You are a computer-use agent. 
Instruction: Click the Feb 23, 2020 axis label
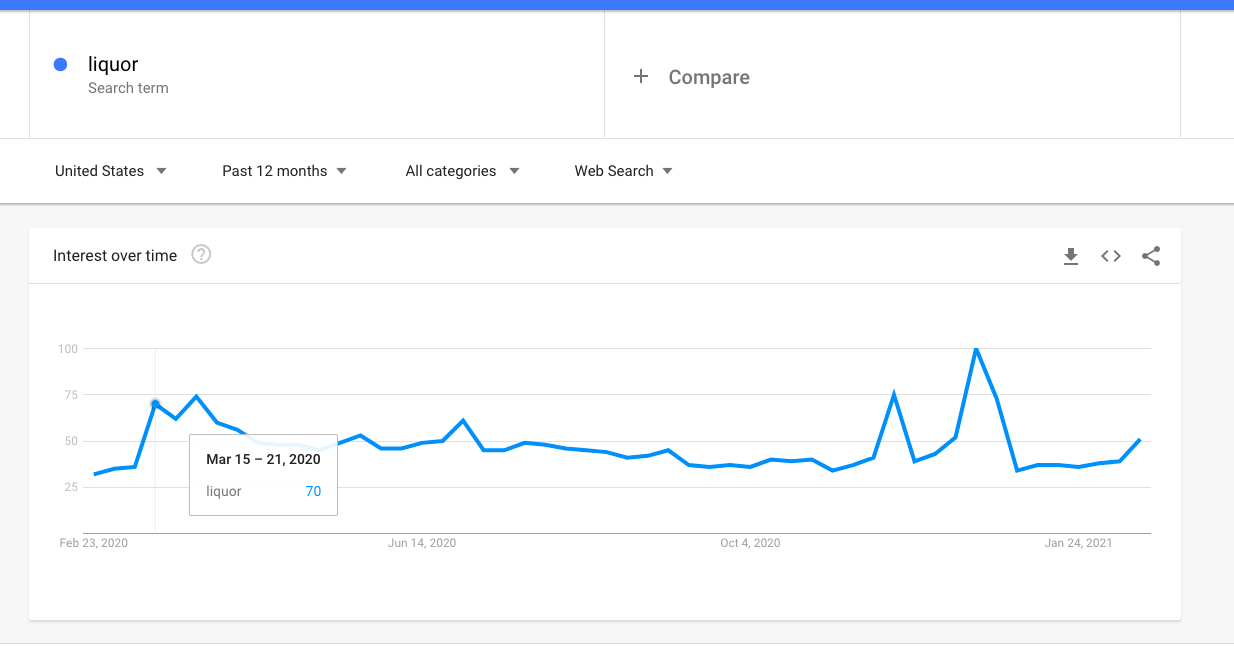[x=94, y=543]
